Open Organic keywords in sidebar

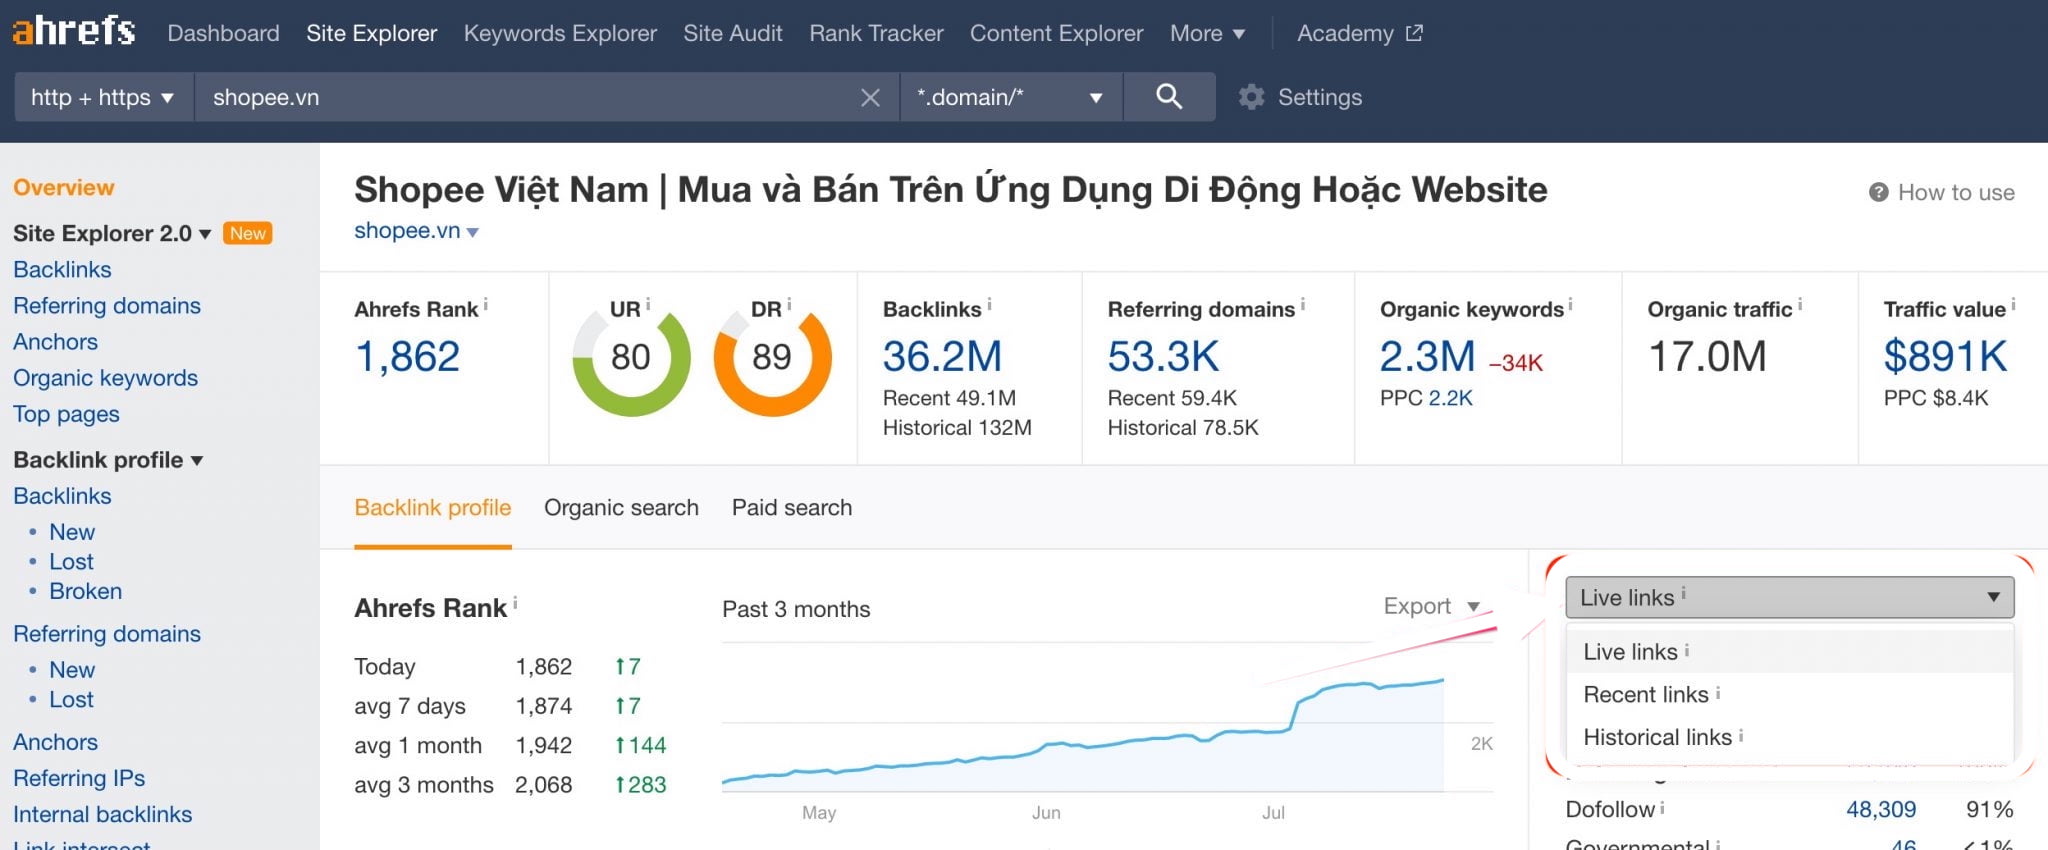pyautogui.click(x=105, y=378)
